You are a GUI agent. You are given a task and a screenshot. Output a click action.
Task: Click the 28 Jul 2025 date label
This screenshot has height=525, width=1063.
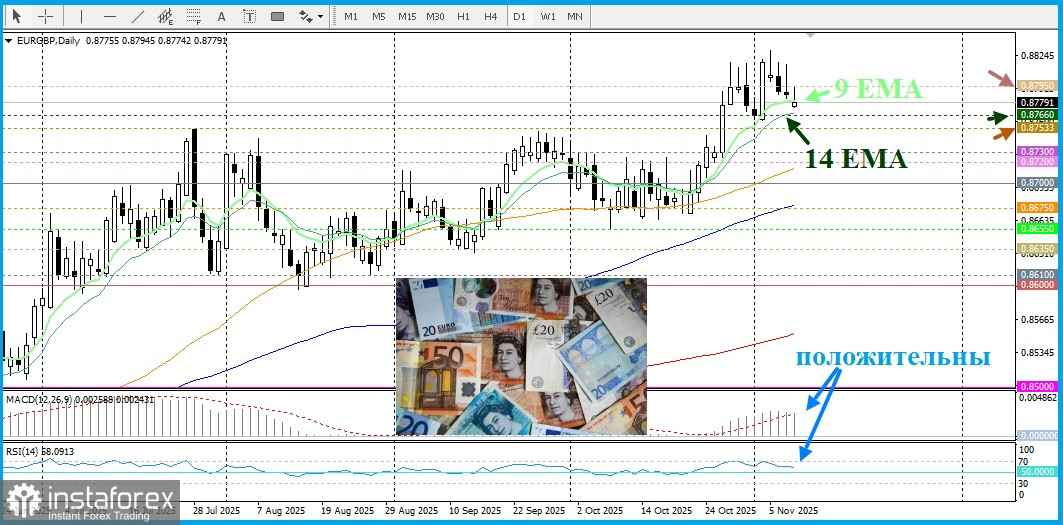click(x=216, y=510)
